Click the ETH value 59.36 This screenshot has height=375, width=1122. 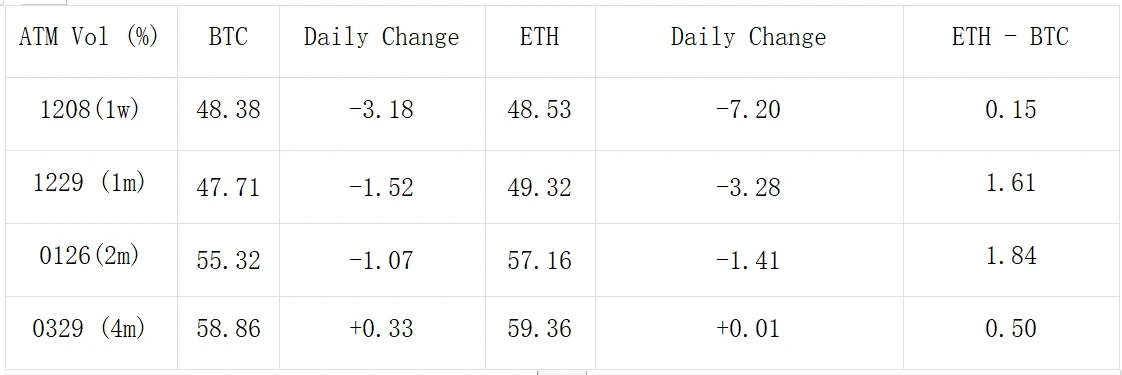coord(540,329)
